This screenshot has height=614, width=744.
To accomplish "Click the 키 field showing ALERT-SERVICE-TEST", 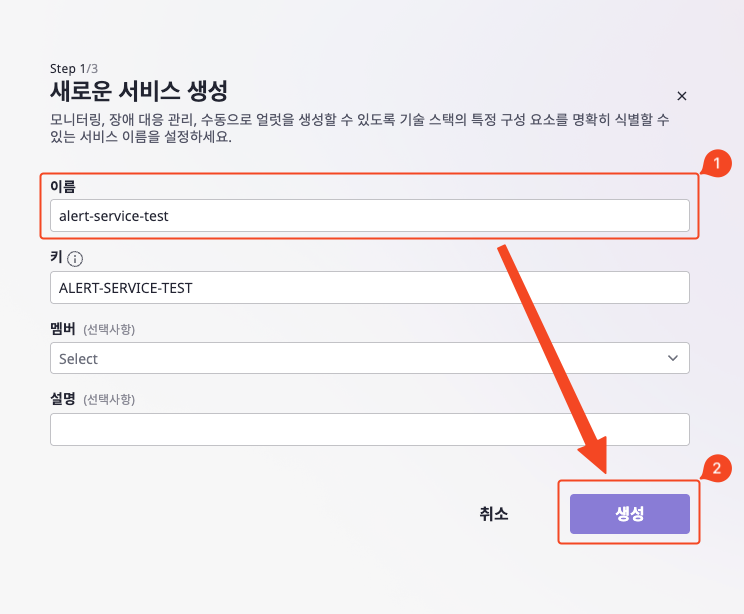I will (x=370, y=288).
